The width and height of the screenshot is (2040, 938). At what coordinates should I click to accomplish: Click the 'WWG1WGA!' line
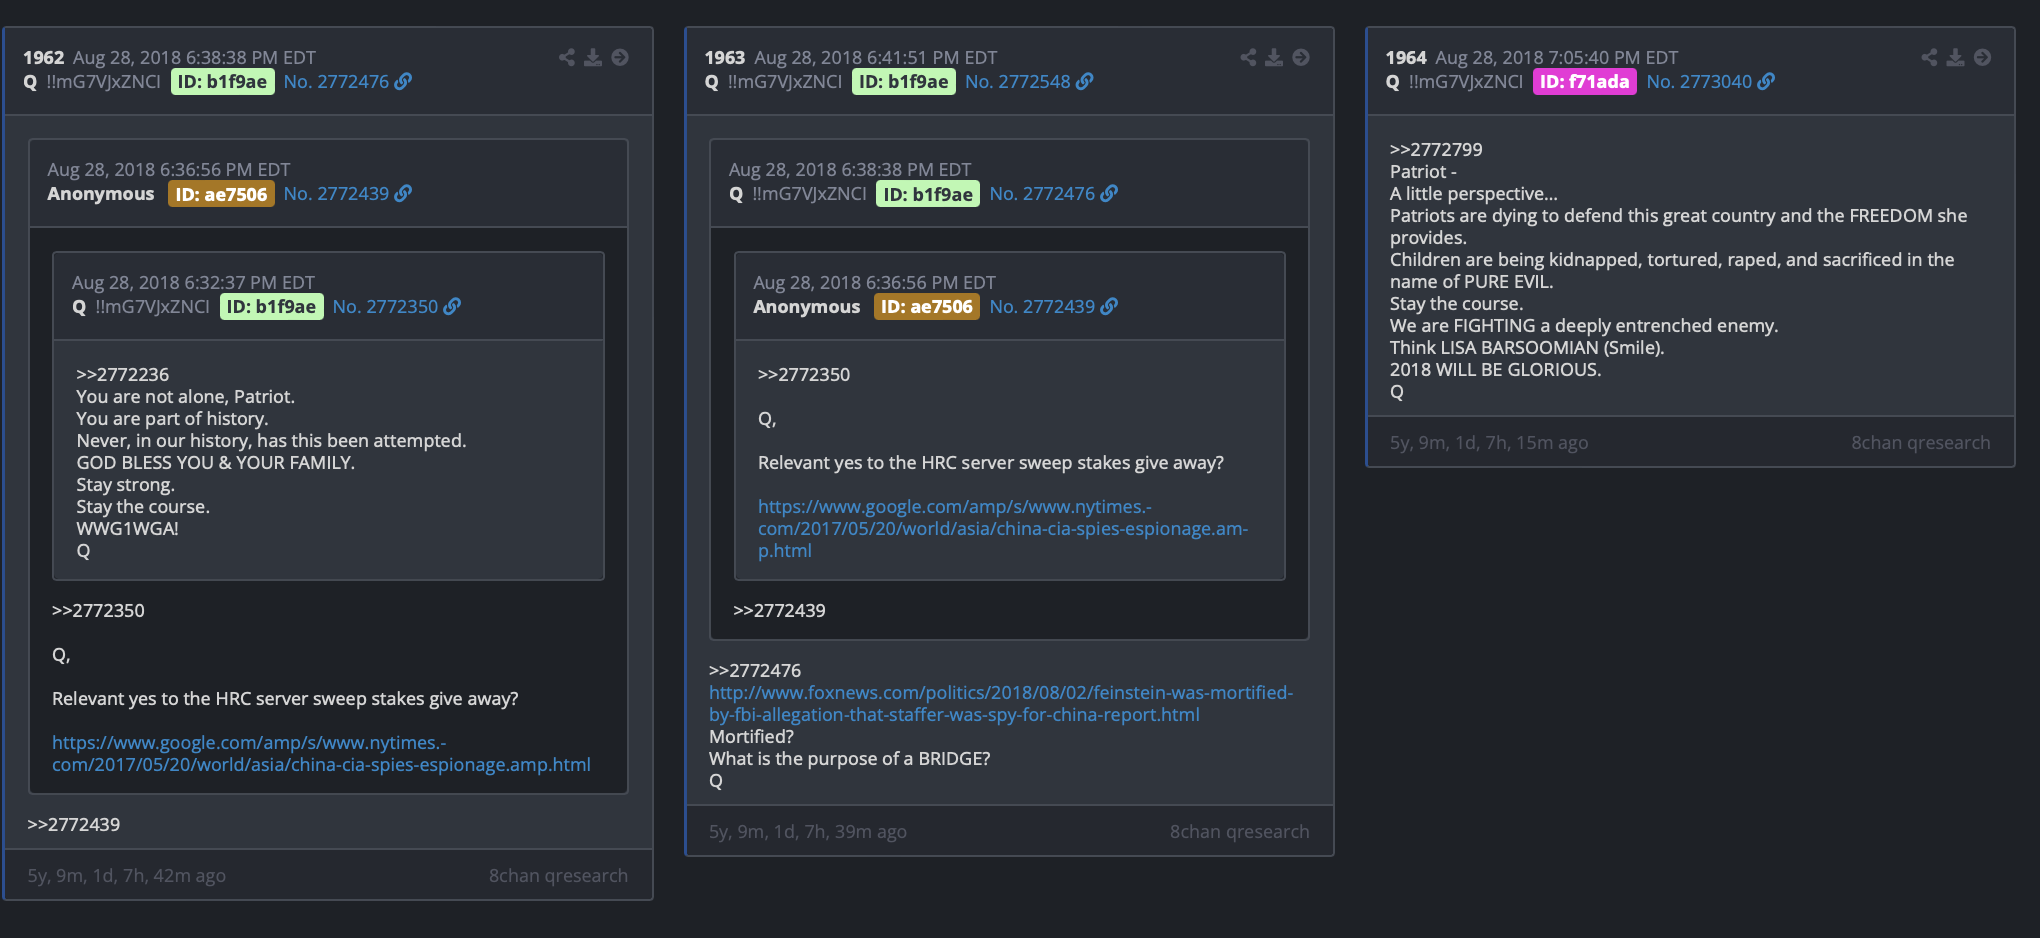(127, 528)
